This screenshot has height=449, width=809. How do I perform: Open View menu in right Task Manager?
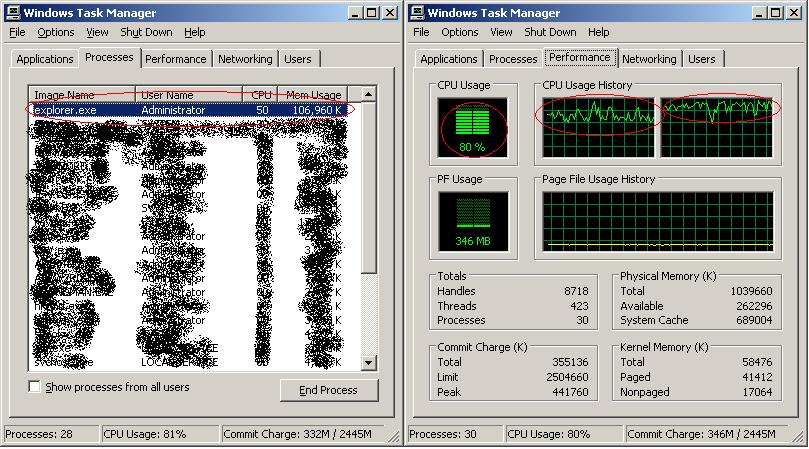pyautogui.click(x=501, y=32)
